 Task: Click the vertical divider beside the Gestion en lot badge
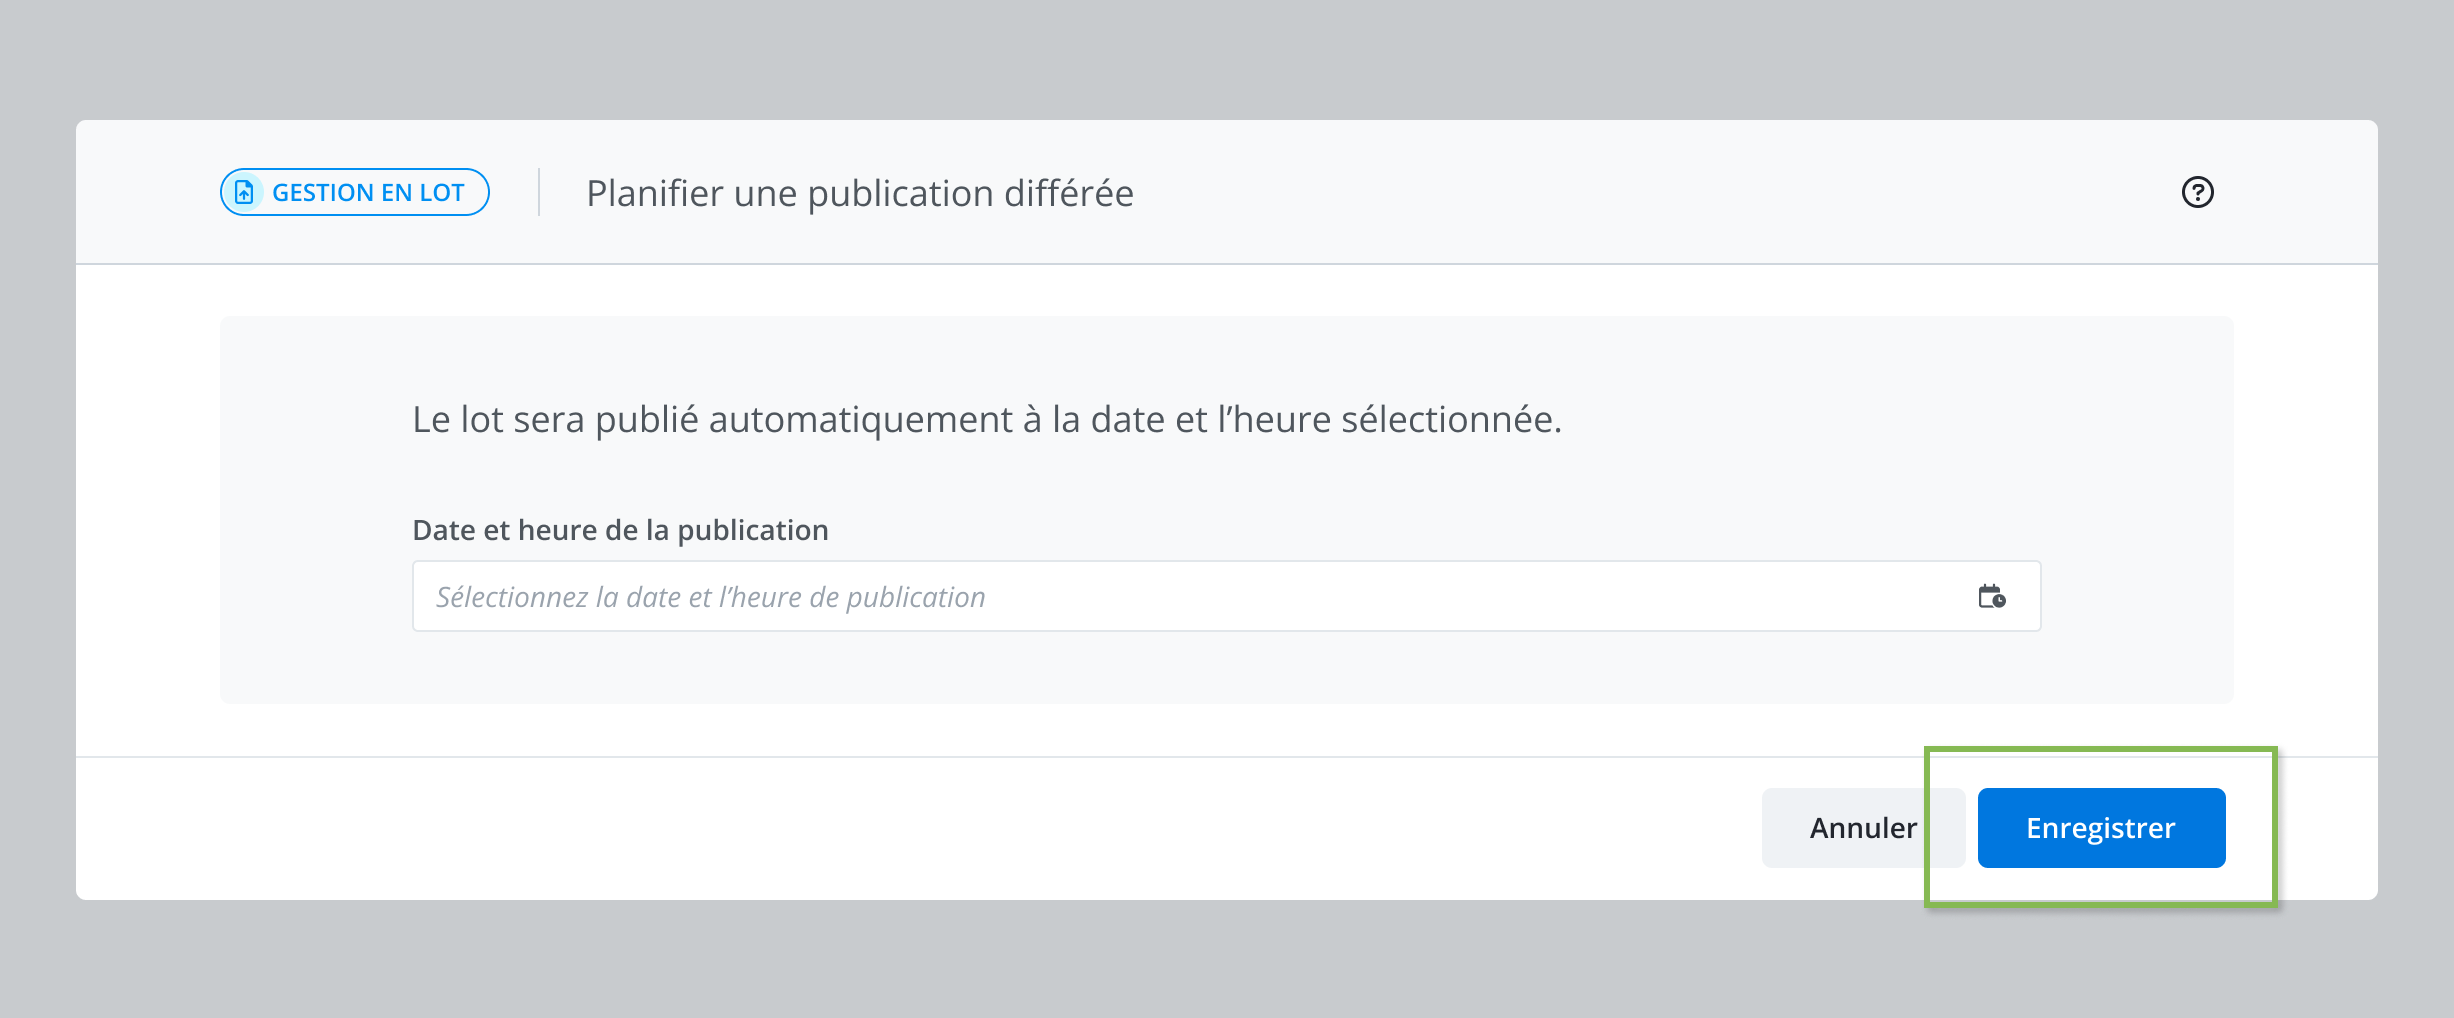click(x=539, y=192)
